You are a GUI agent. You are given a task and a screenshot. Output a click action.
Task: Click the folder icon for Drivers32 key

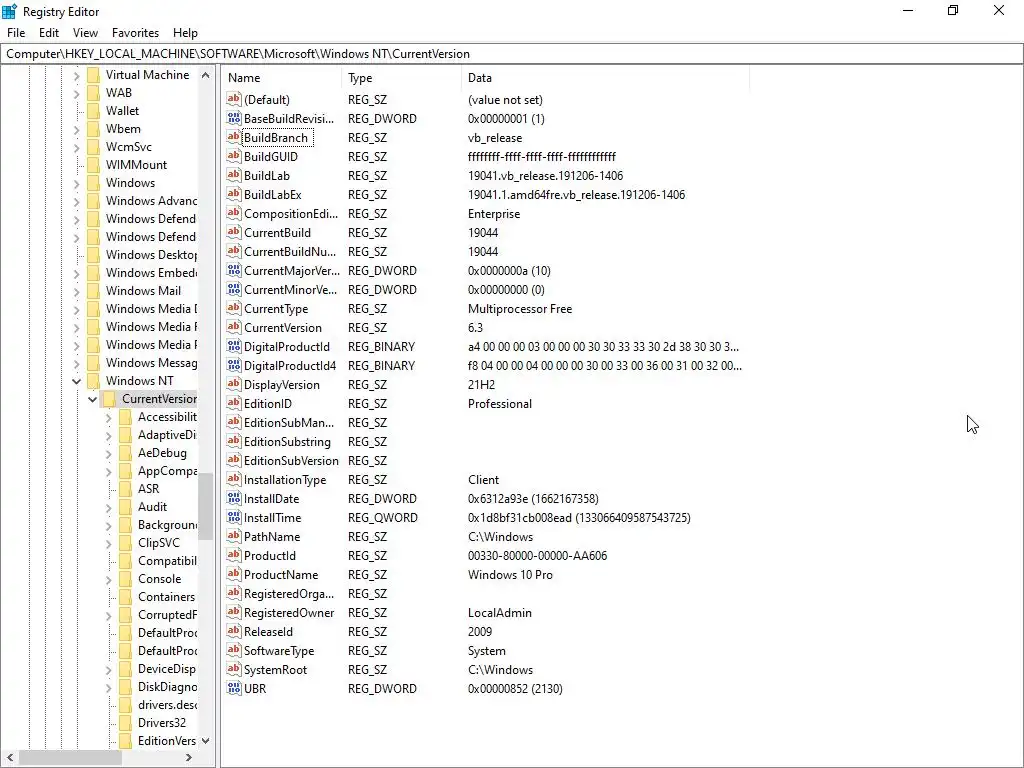click(125, 723)
